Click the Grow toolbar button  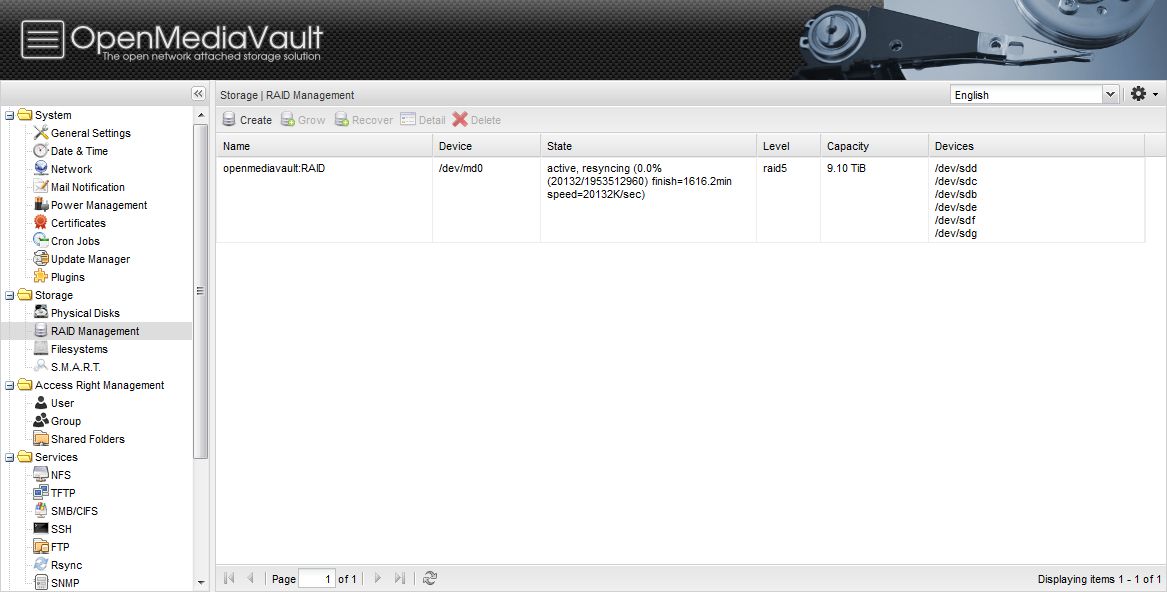click(303, 120)
